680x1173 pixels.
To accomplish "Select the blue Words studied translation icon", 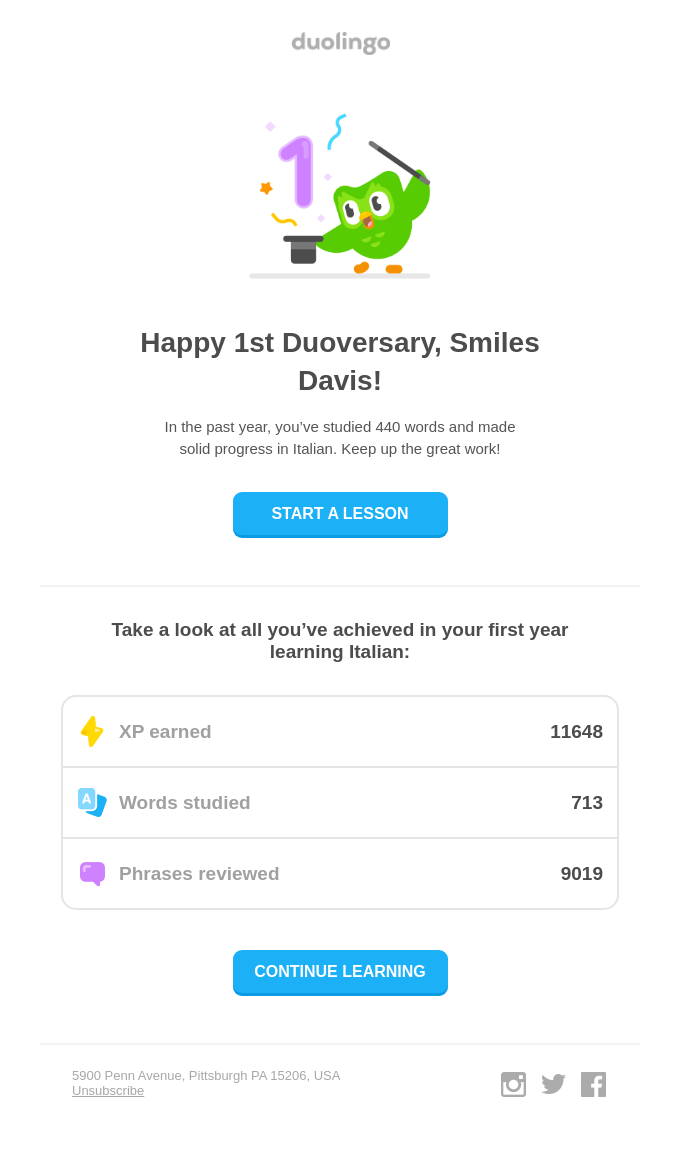I will 91,802.
